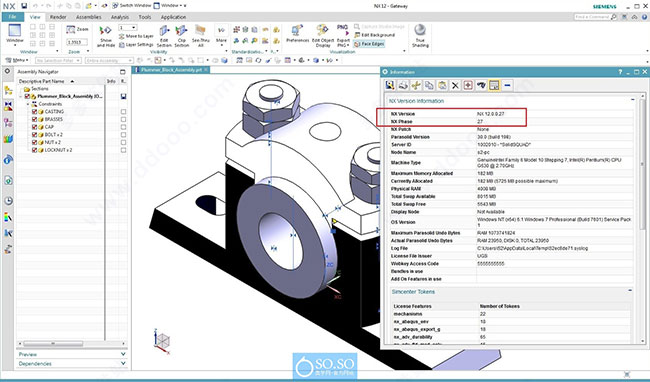Click the copy icon in the Information window
This screenshot has height=382, width=650.
429,85
